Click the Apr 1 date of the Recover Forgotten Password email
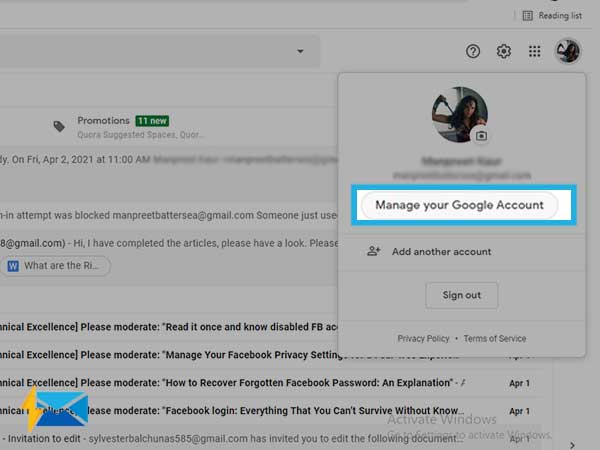 coord(519,383)
